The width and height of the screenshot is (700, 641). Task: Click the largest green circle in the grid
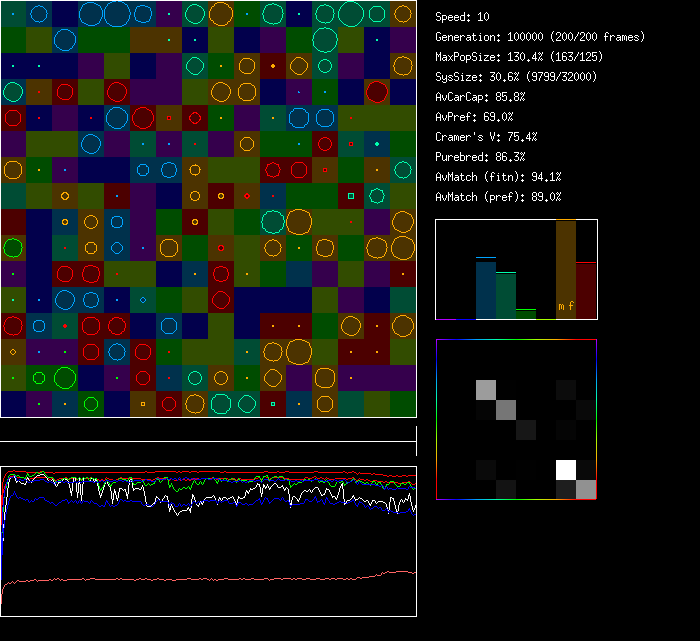tap(65, 378)
